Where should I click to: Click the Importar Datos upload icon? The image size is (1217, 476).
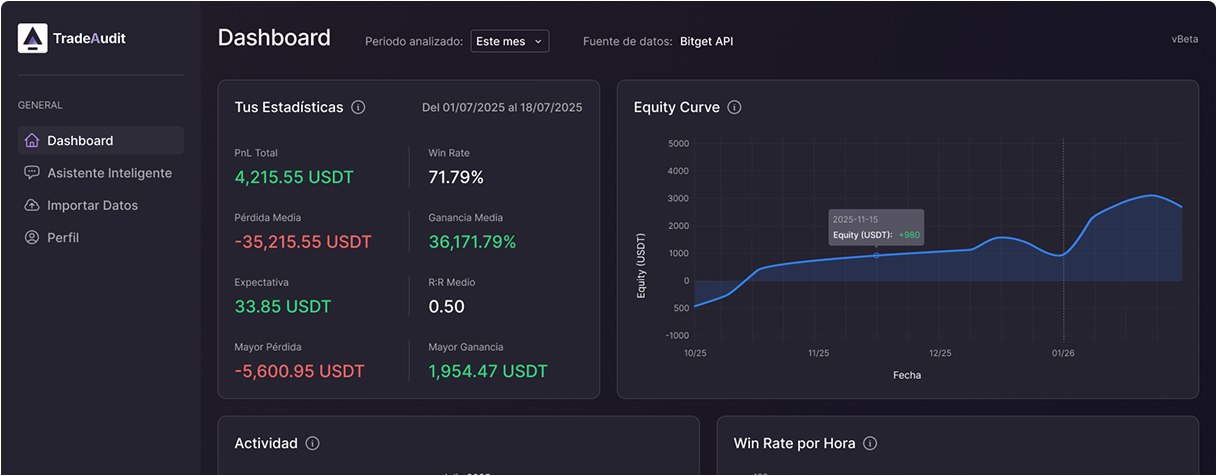click(32, 205)
